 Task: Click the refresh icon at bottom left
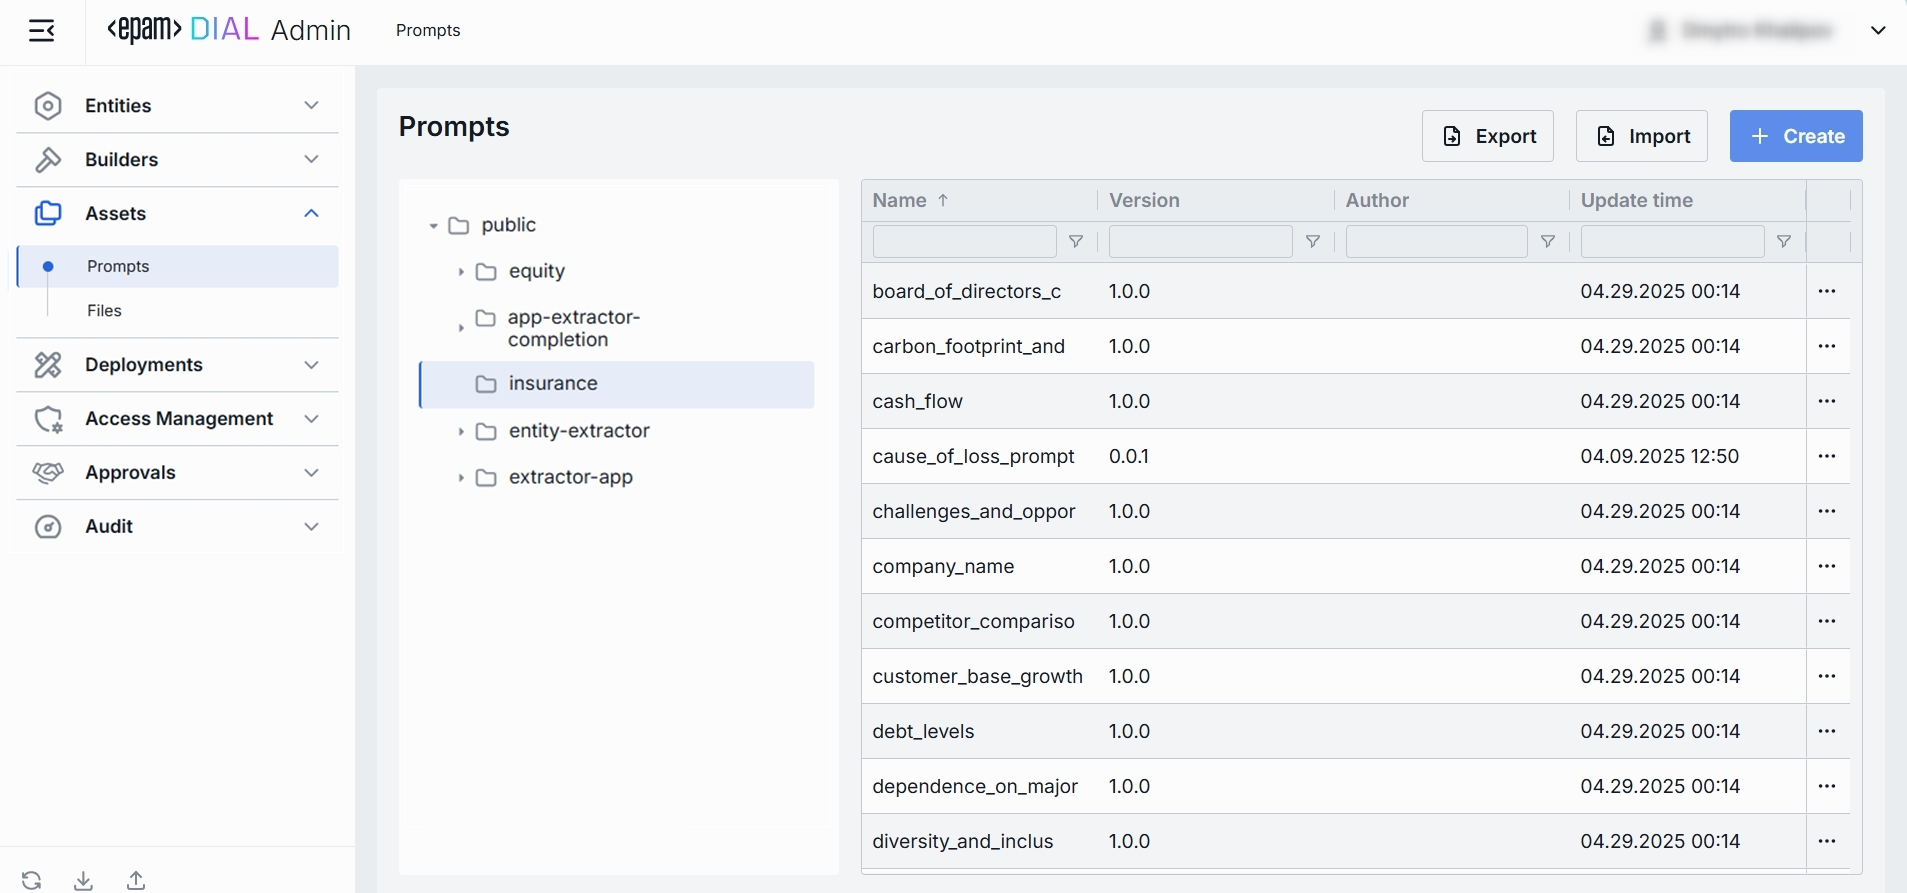click(32, 880)
